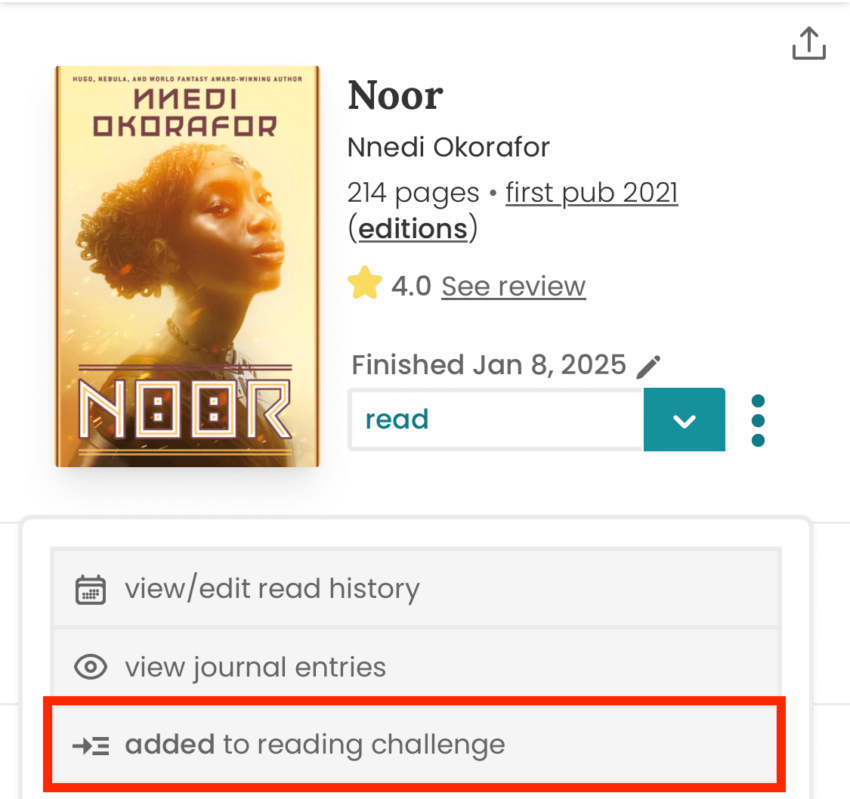Expand the options under the read status selector
850x799 pixels.
point(684,419)
